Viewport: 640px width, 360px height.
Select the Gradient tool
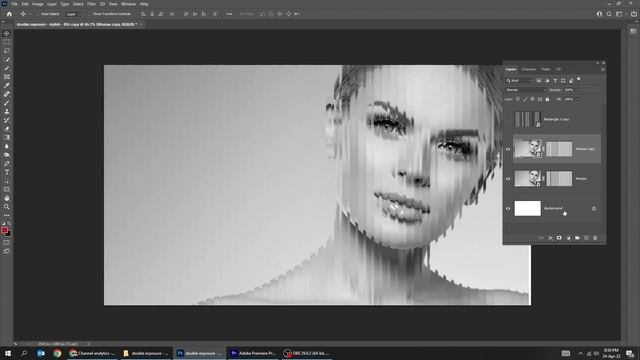[x=7, y=138]
